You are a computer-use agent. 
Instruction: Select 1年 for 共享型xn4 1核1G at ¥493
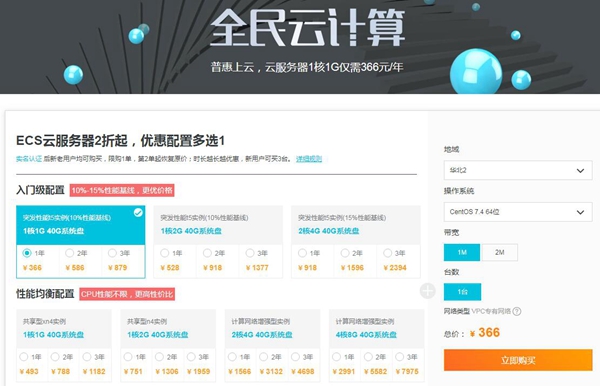pos(24,357)
